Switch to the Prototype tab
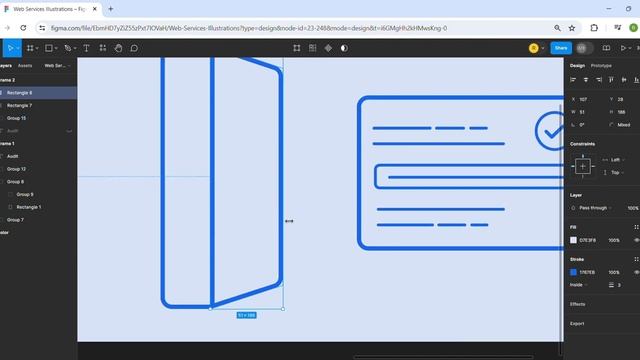 click(601, 66)
